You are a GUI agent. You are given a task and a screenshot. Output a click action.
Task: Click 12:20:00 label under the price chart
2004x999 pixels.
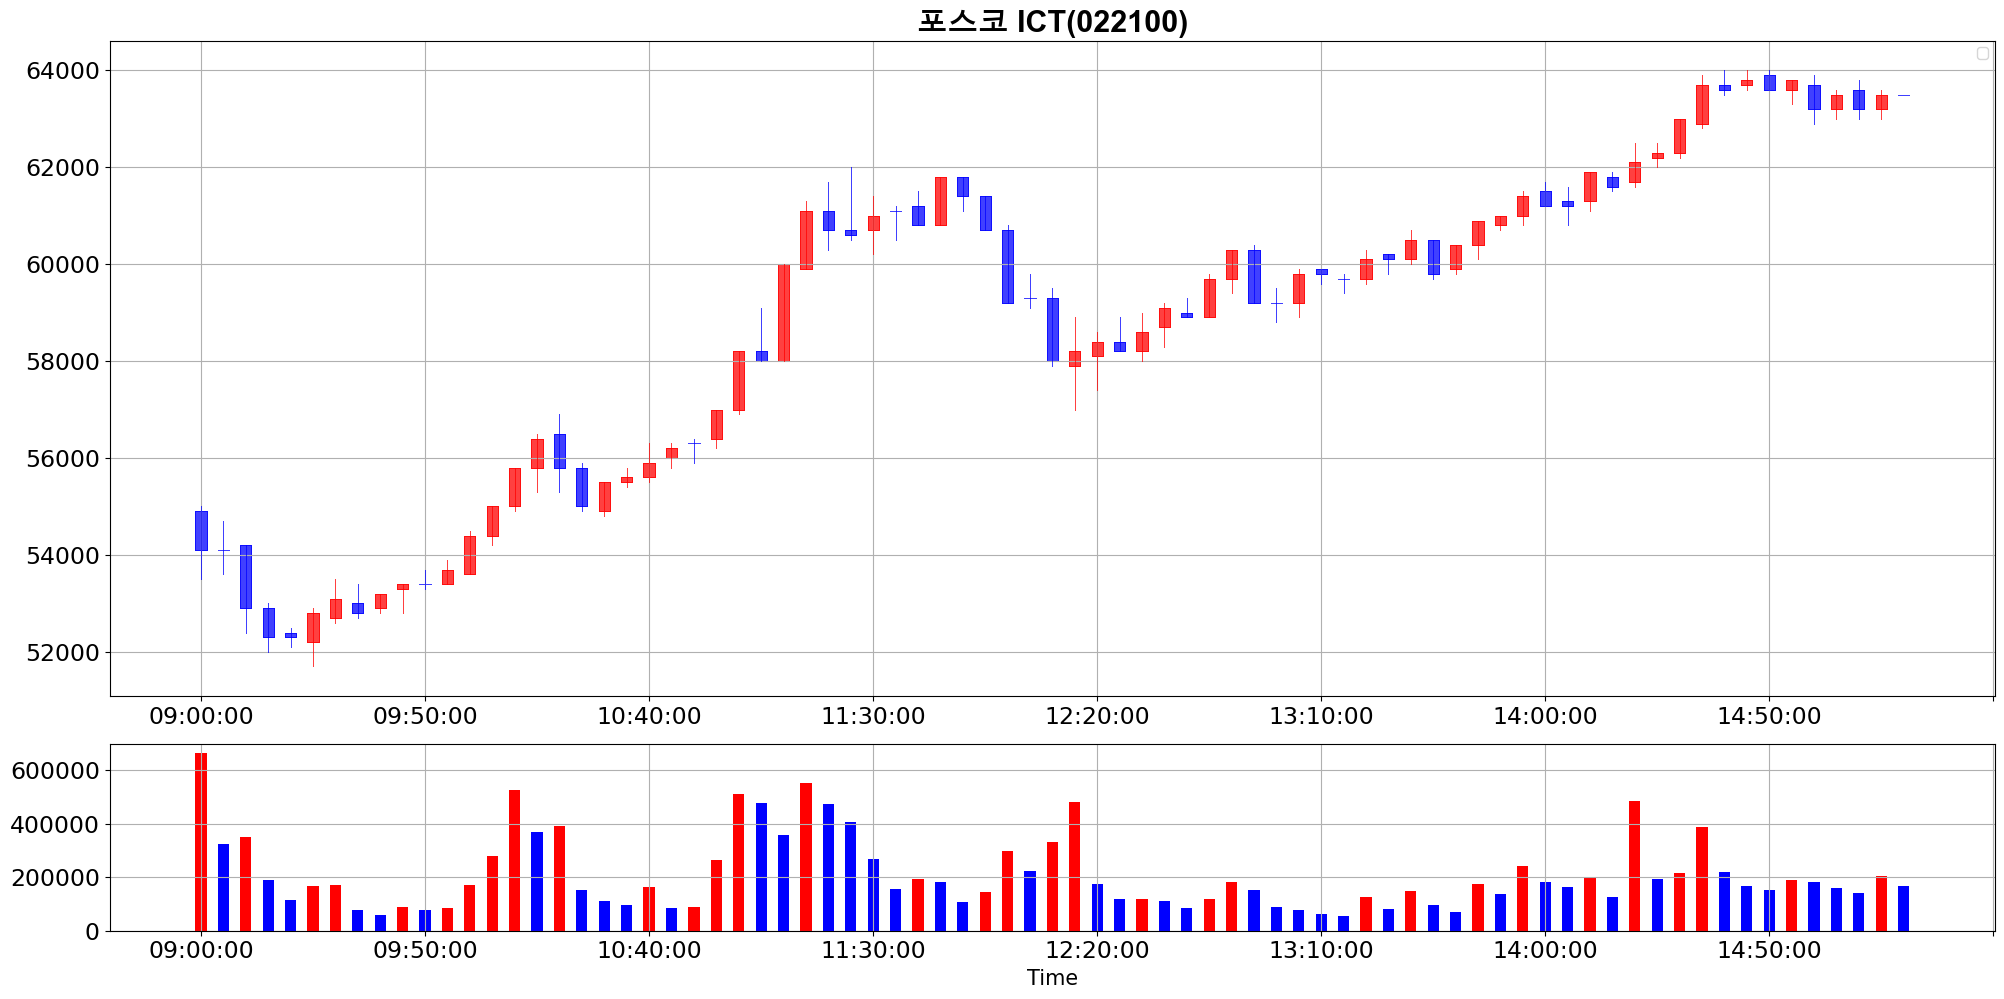coord(1097,716)
